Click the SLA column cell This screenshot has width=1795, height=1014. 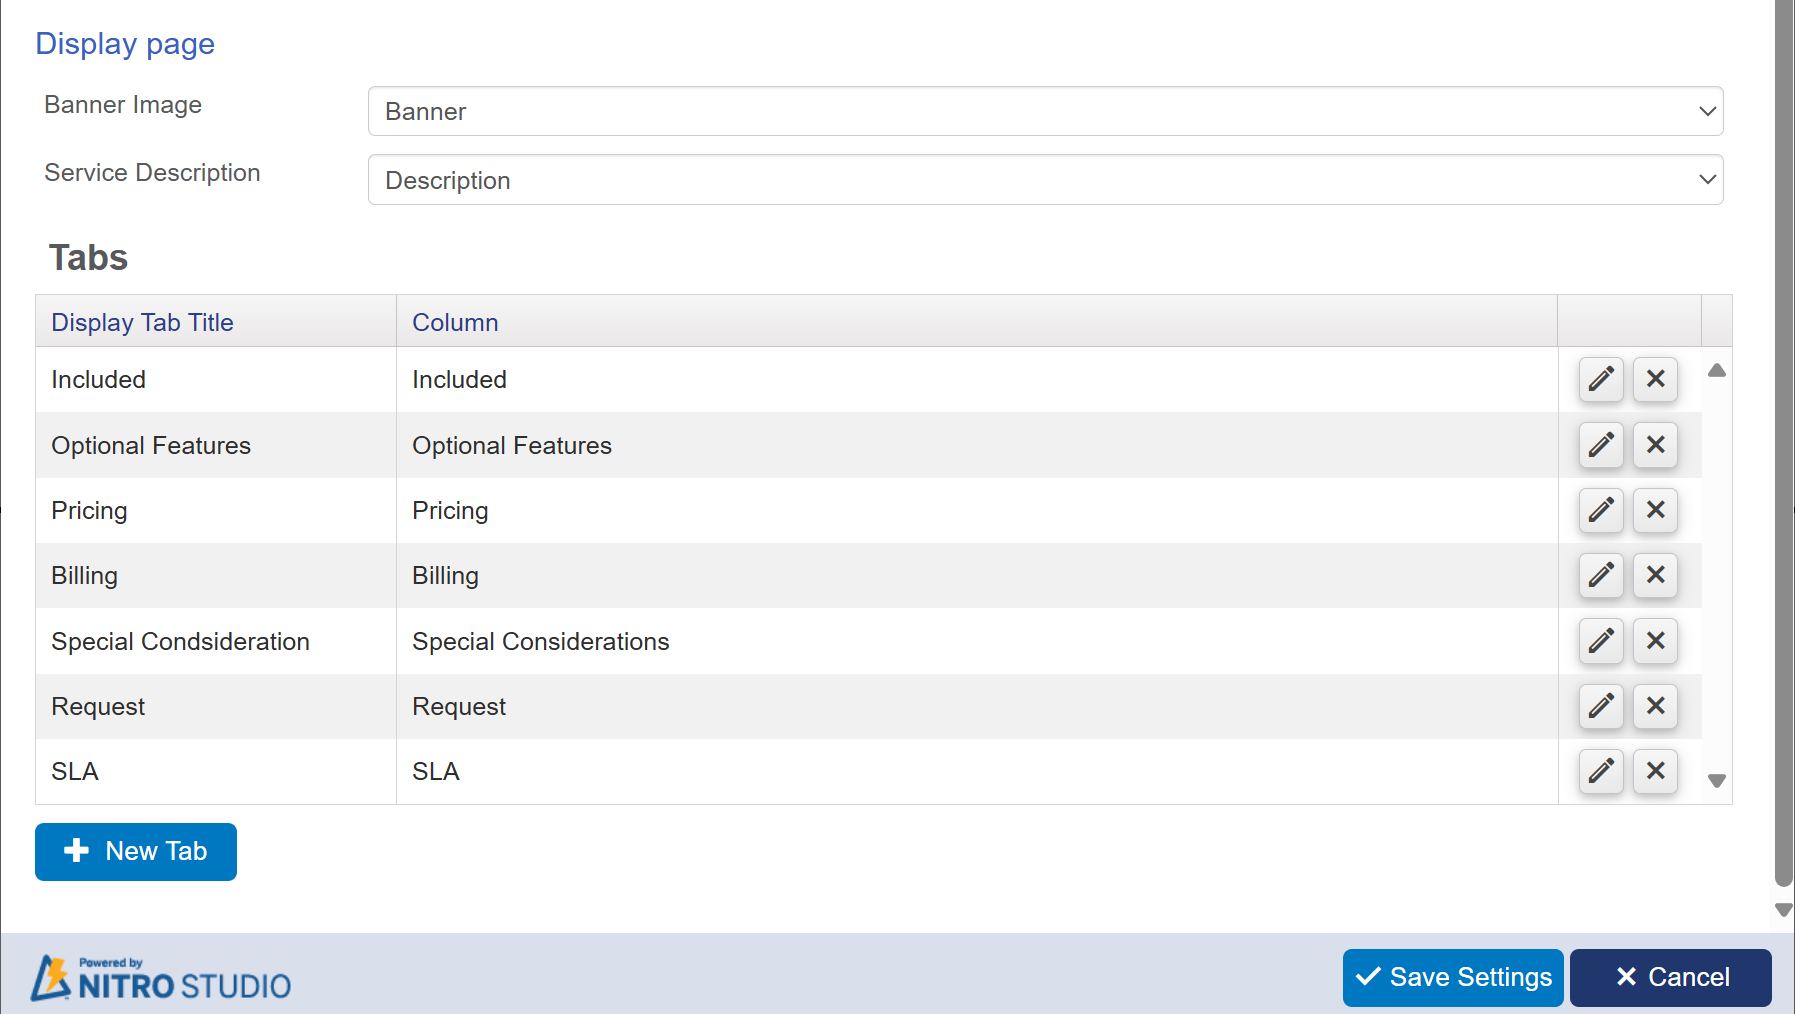(977, 771)
